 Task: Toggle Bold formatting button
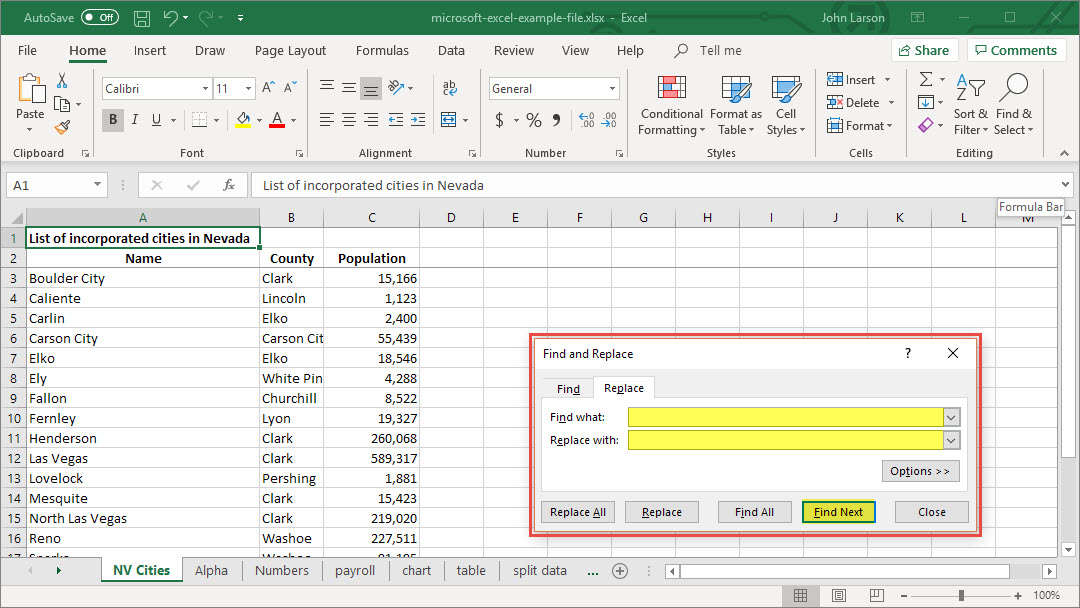click(113, 120)
